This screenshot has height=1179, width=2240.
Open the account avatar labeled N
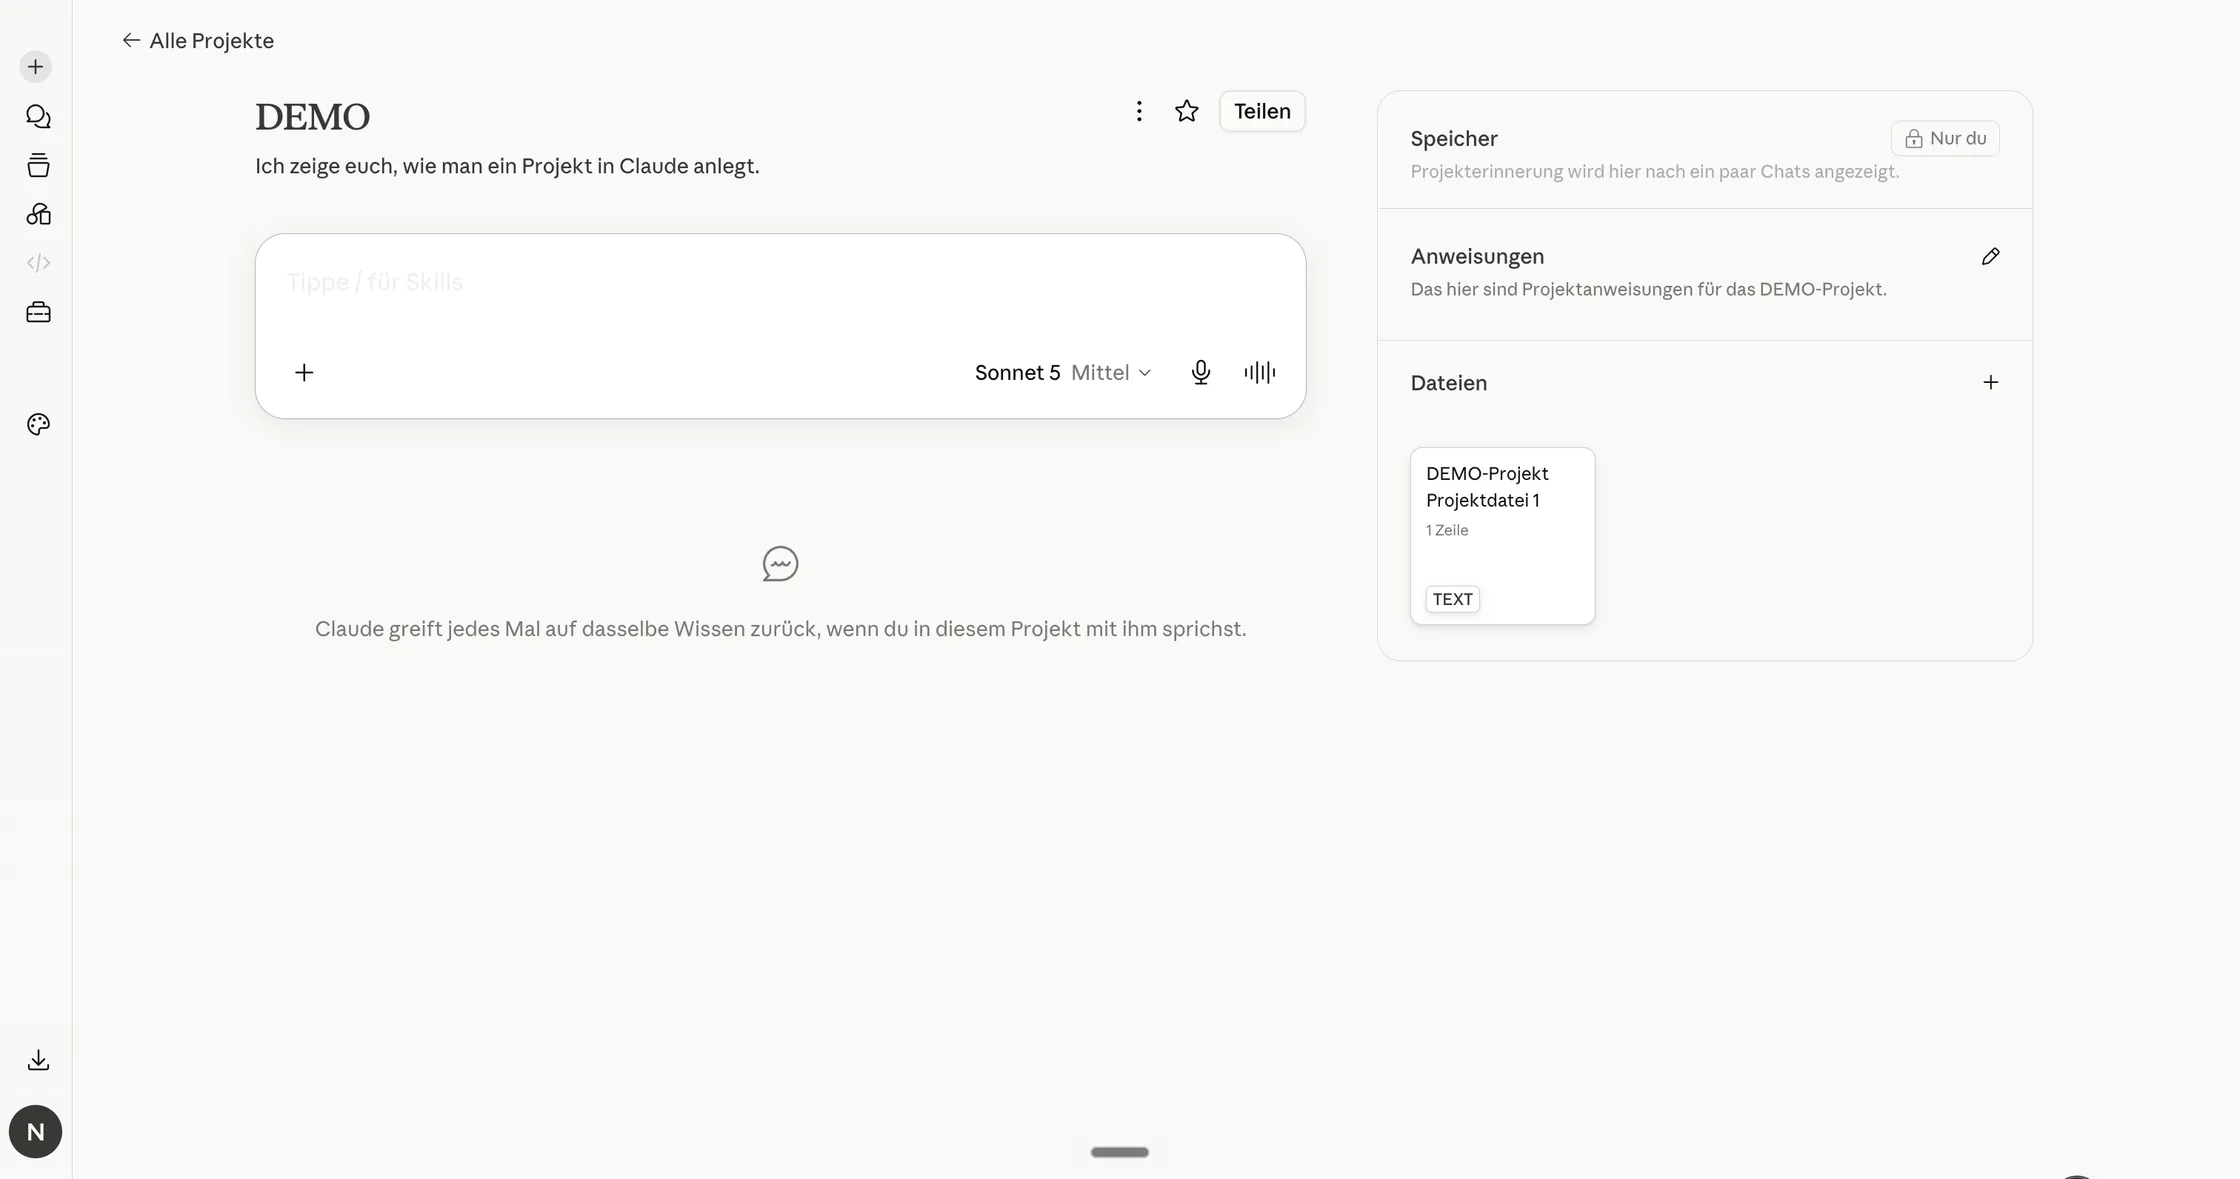tap(36, 1132)
